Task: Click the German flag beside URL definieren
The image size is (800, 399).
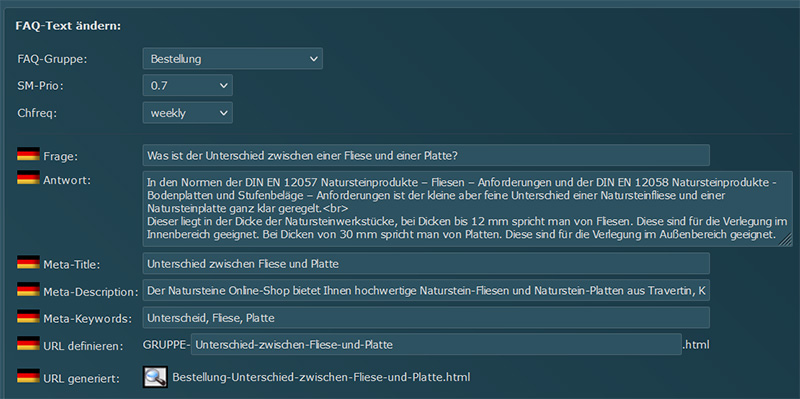Action: pyautogui.click(x=28, y=343)
